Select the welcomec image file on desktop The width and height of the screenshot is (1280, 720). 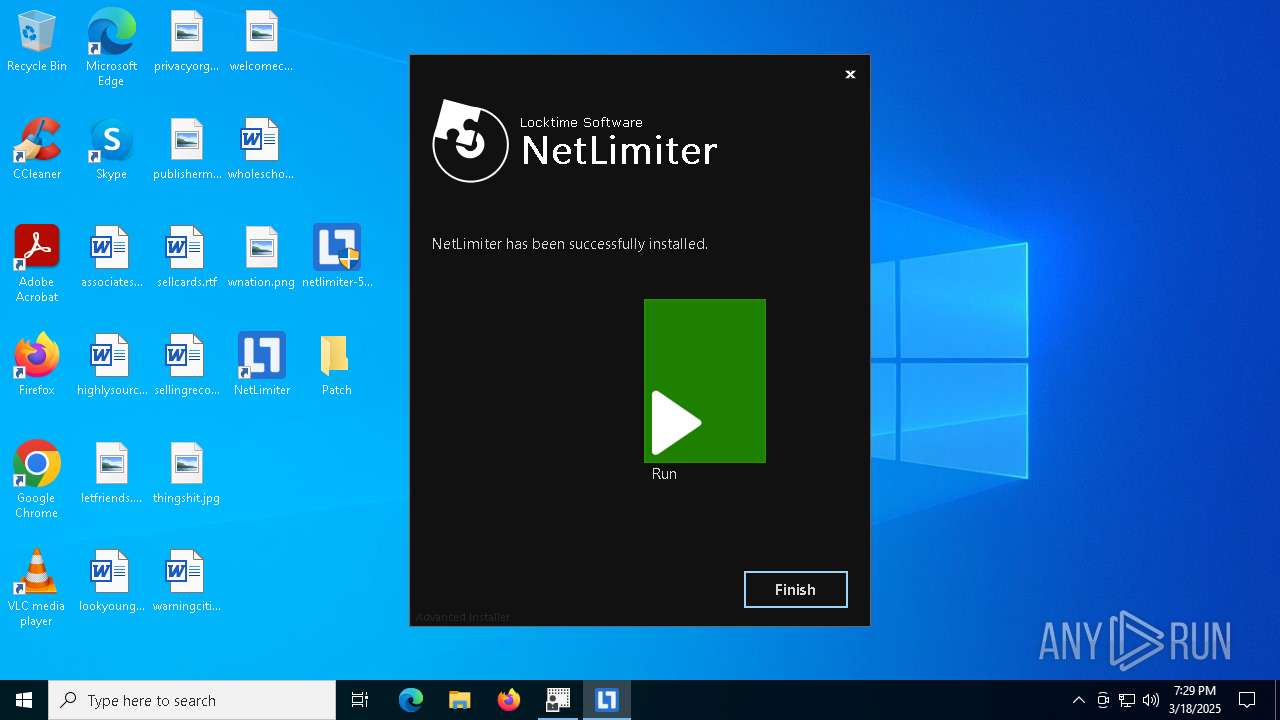click(261, 43)
